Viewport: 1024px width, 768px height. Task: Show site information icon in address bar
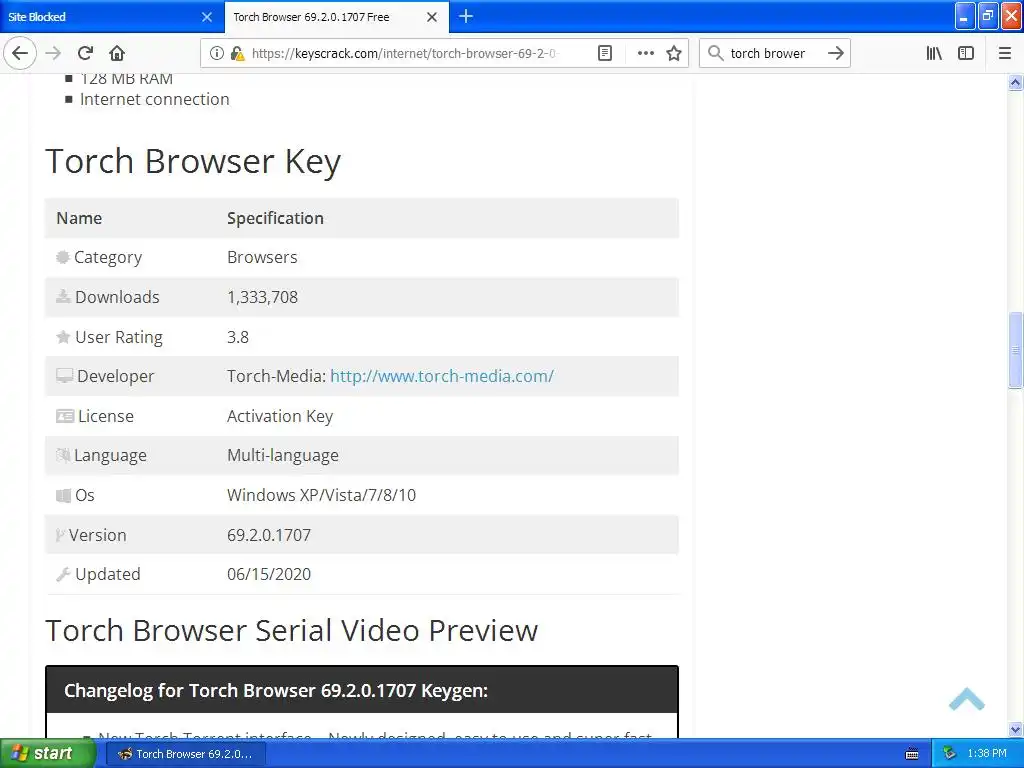216,53
